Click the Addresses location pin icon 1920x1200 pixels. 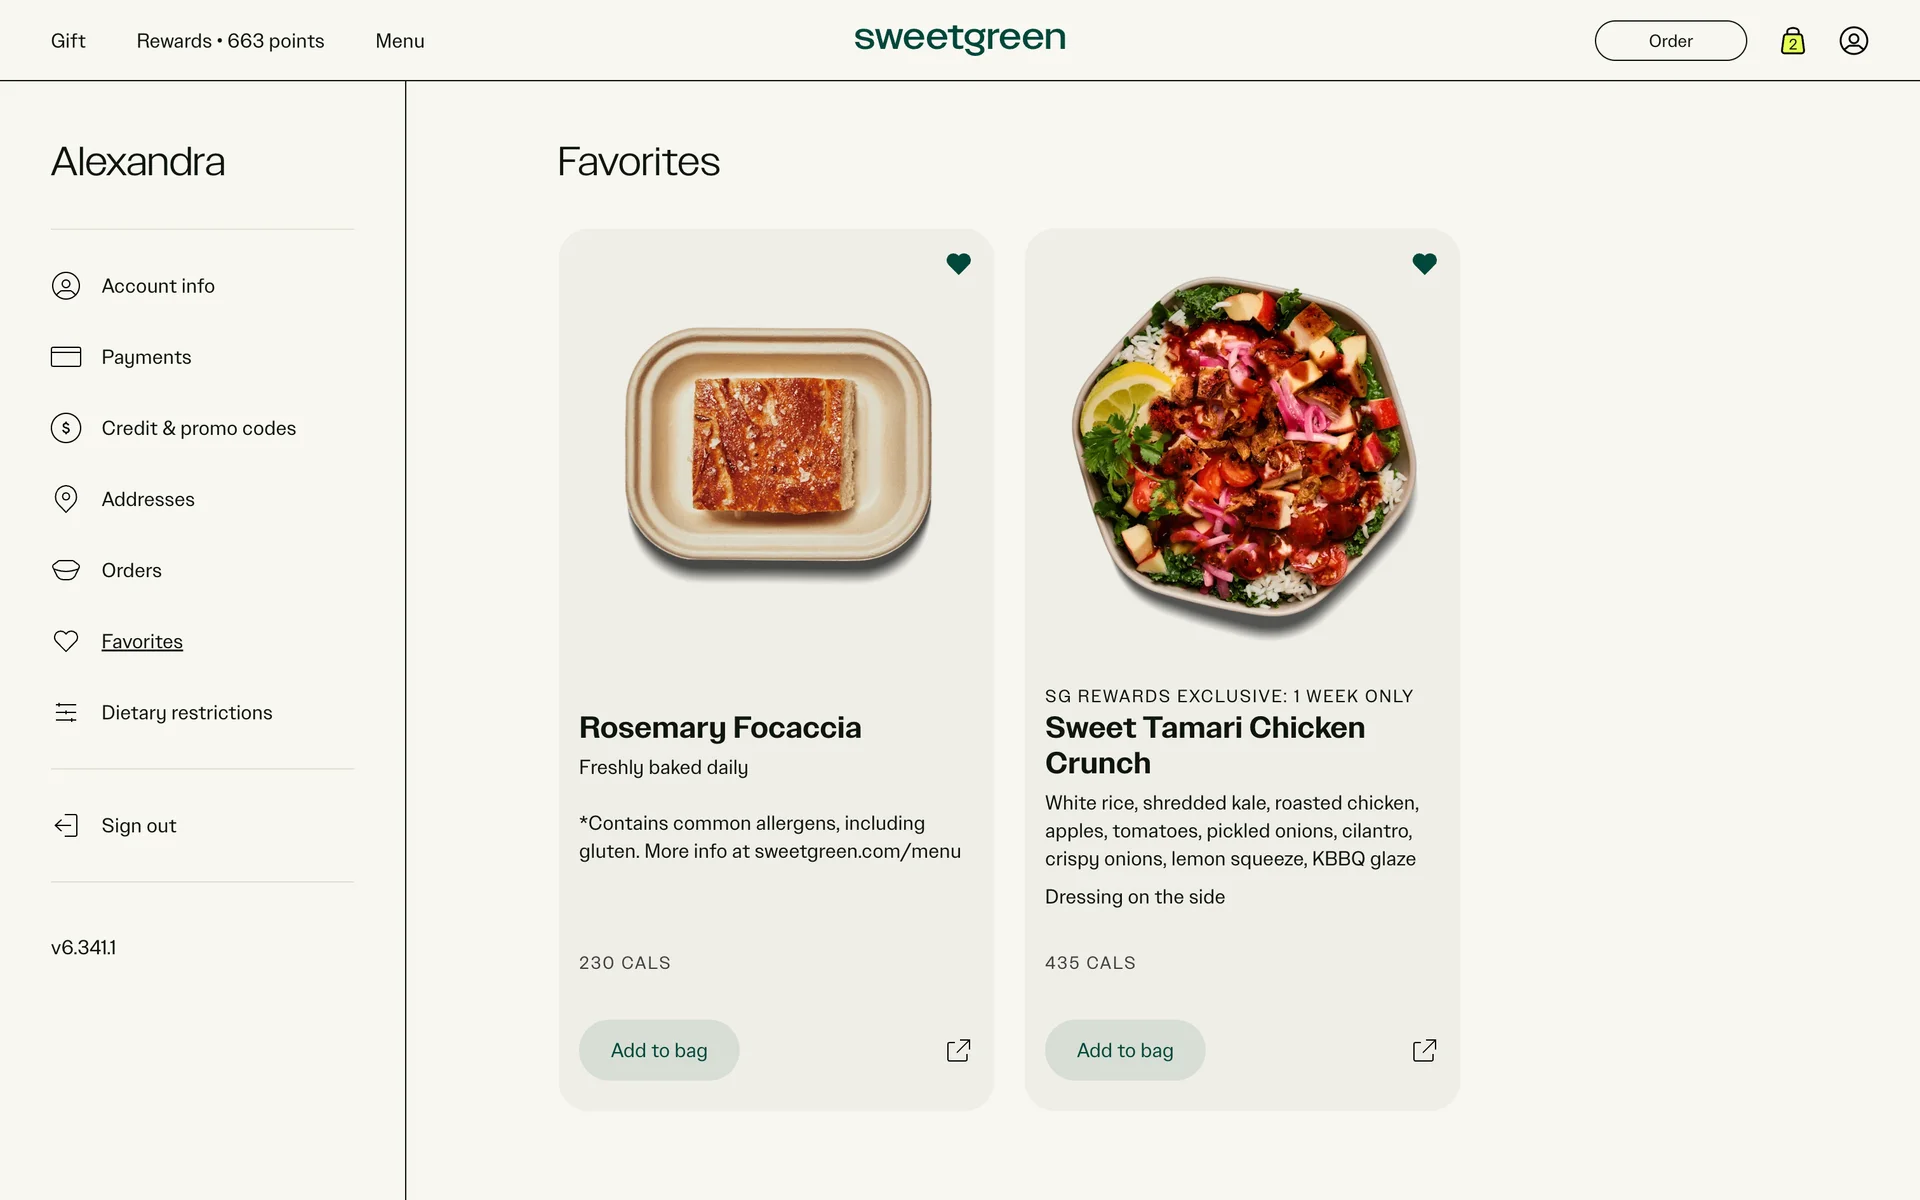tap(66, 499)
